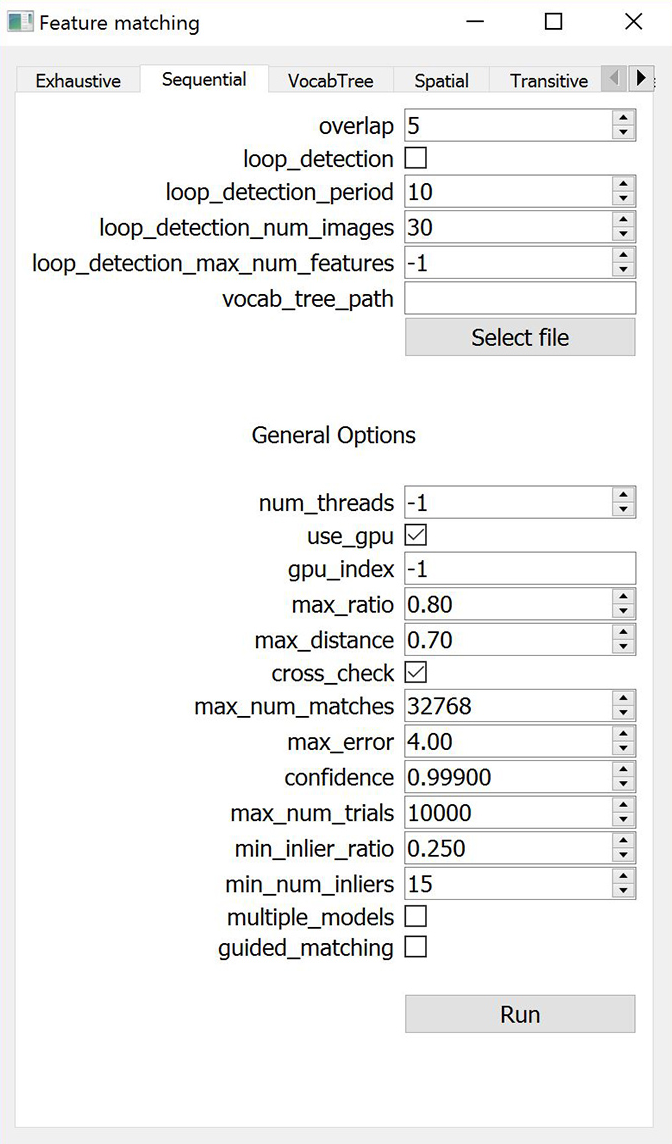
Task: Decrease the loop_detection_period value
Action: pos(624,199)
